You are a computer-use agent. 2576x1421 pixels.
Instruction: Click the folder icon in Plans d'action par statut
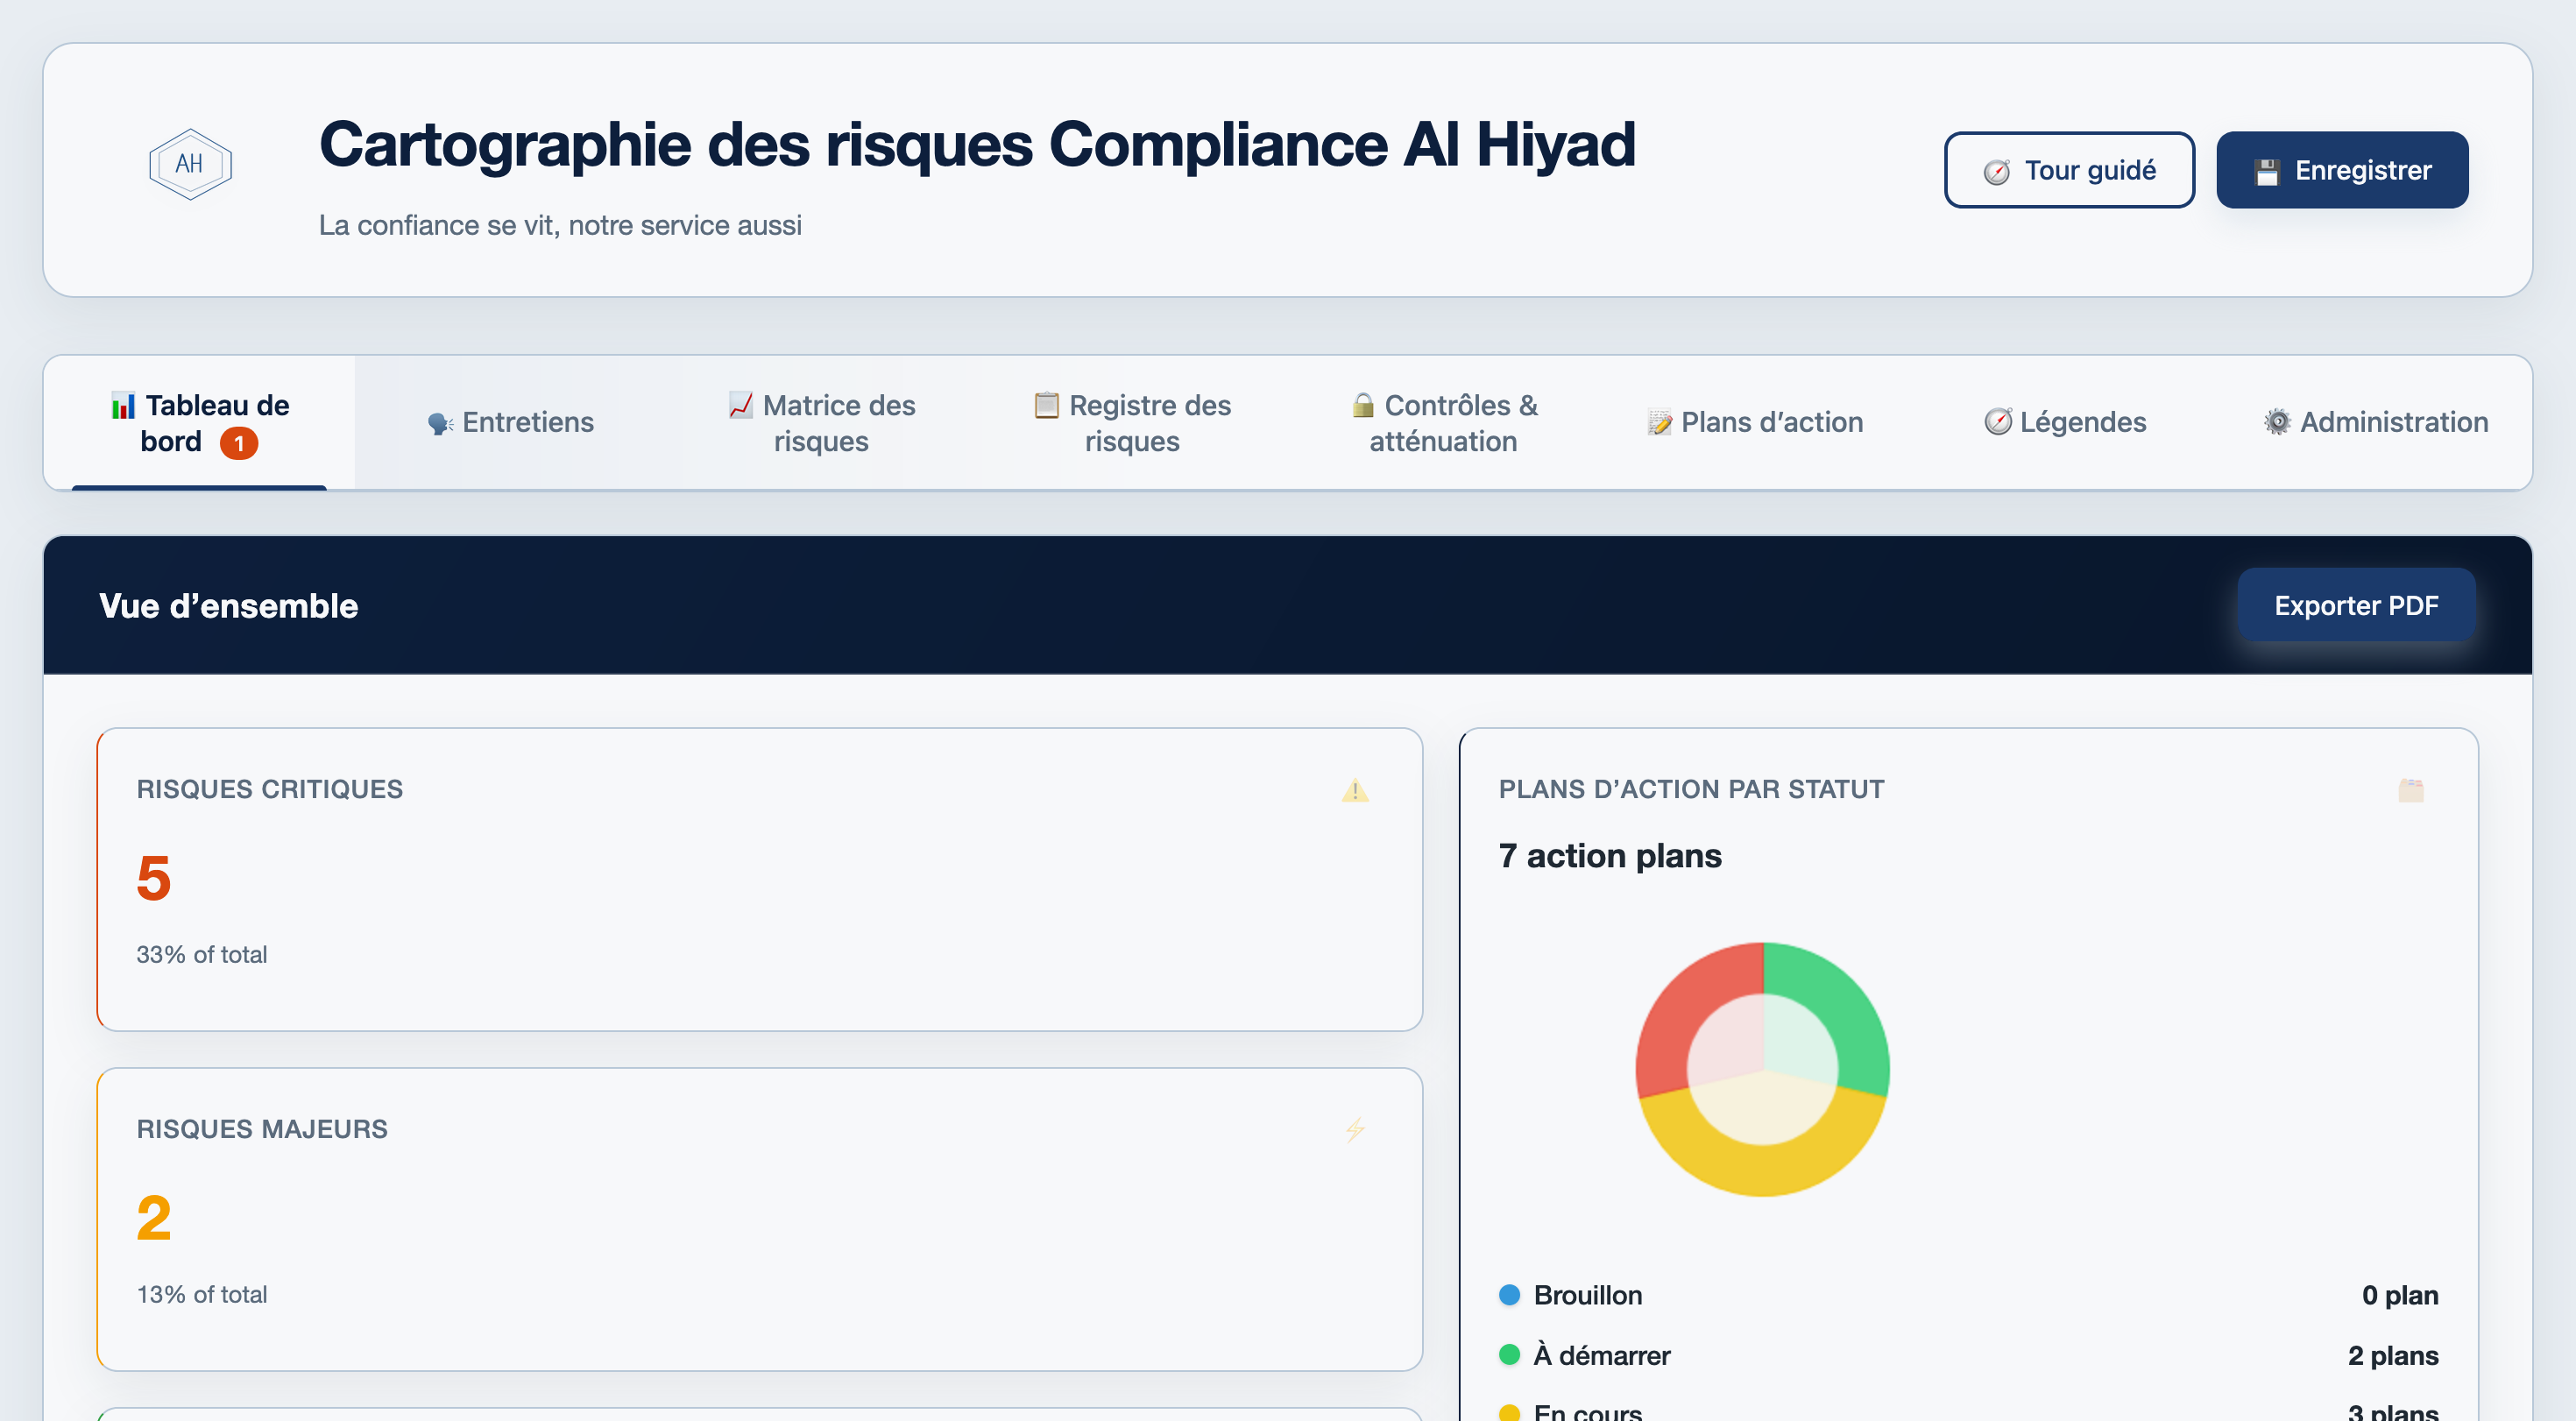point(2410,791)
